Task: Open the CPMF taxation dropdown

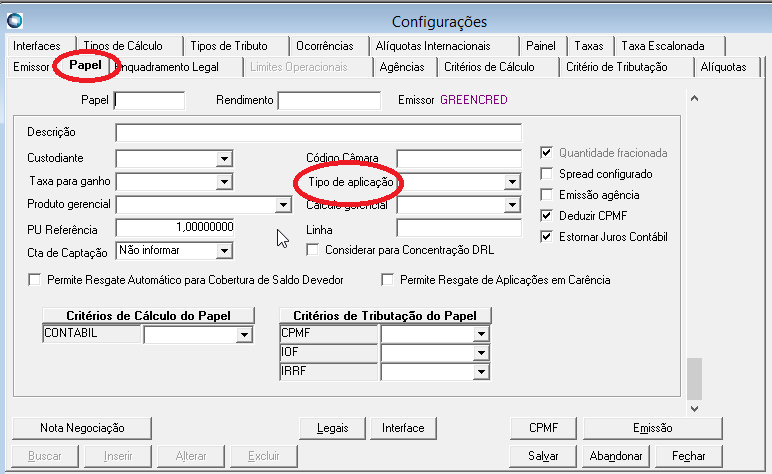Action: pos(481,334)
